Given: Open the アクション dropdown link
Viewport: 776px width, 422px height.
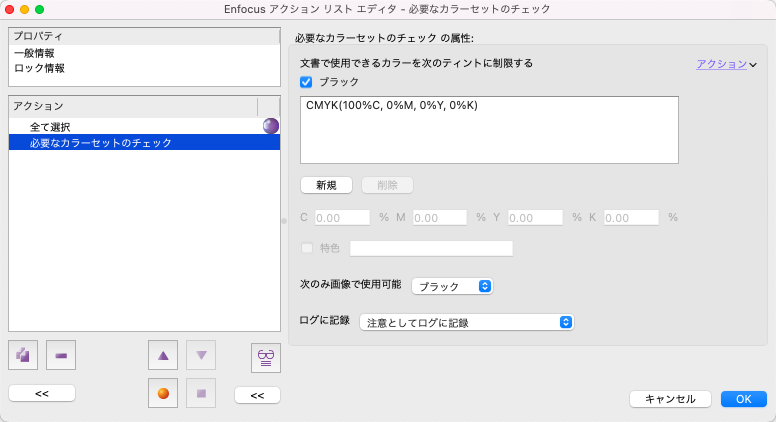Looking at the screenshot, I should [x=726, y=64].
